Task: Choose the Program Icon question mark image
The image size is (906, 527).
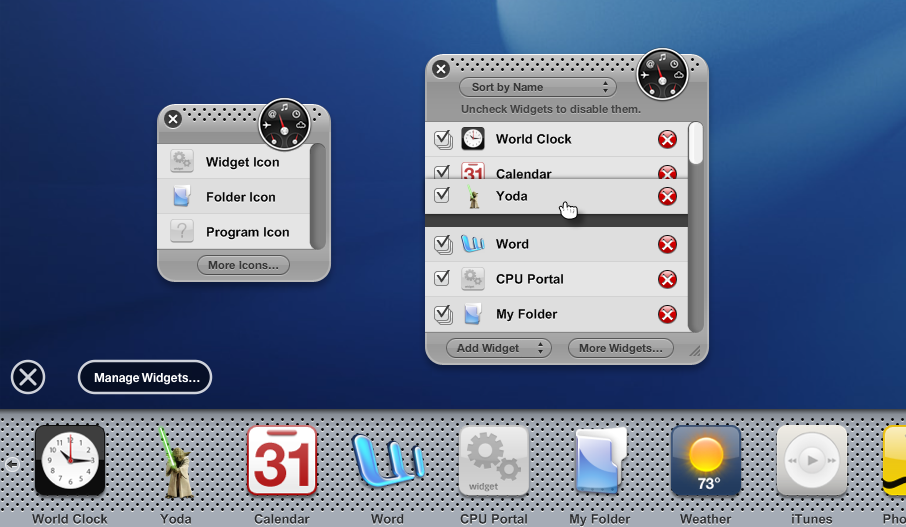Action: [181, 231]
